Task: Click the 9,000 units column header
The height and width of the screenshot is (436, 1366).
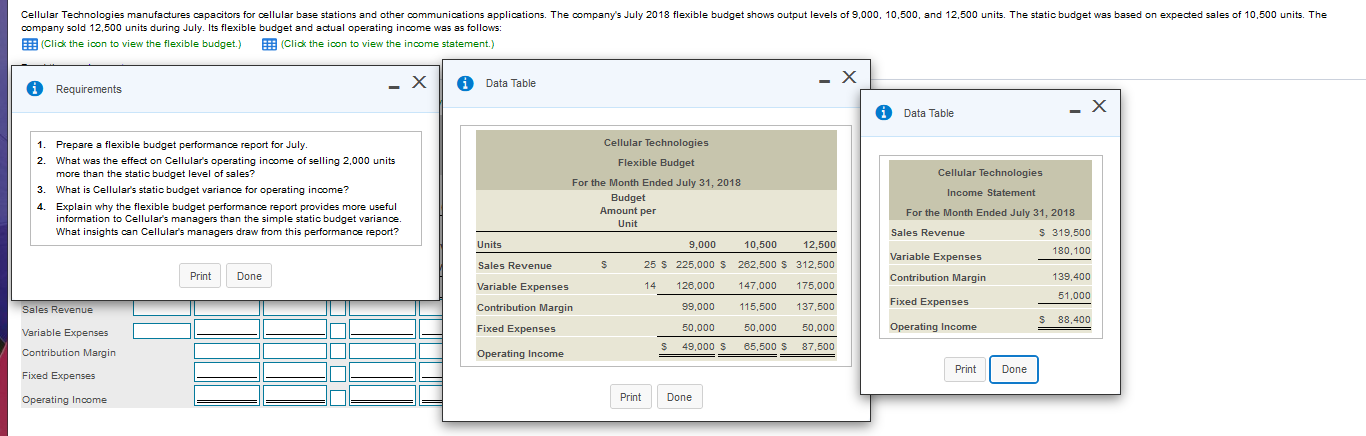Action: pyautogui.click(x=702, y=245)
